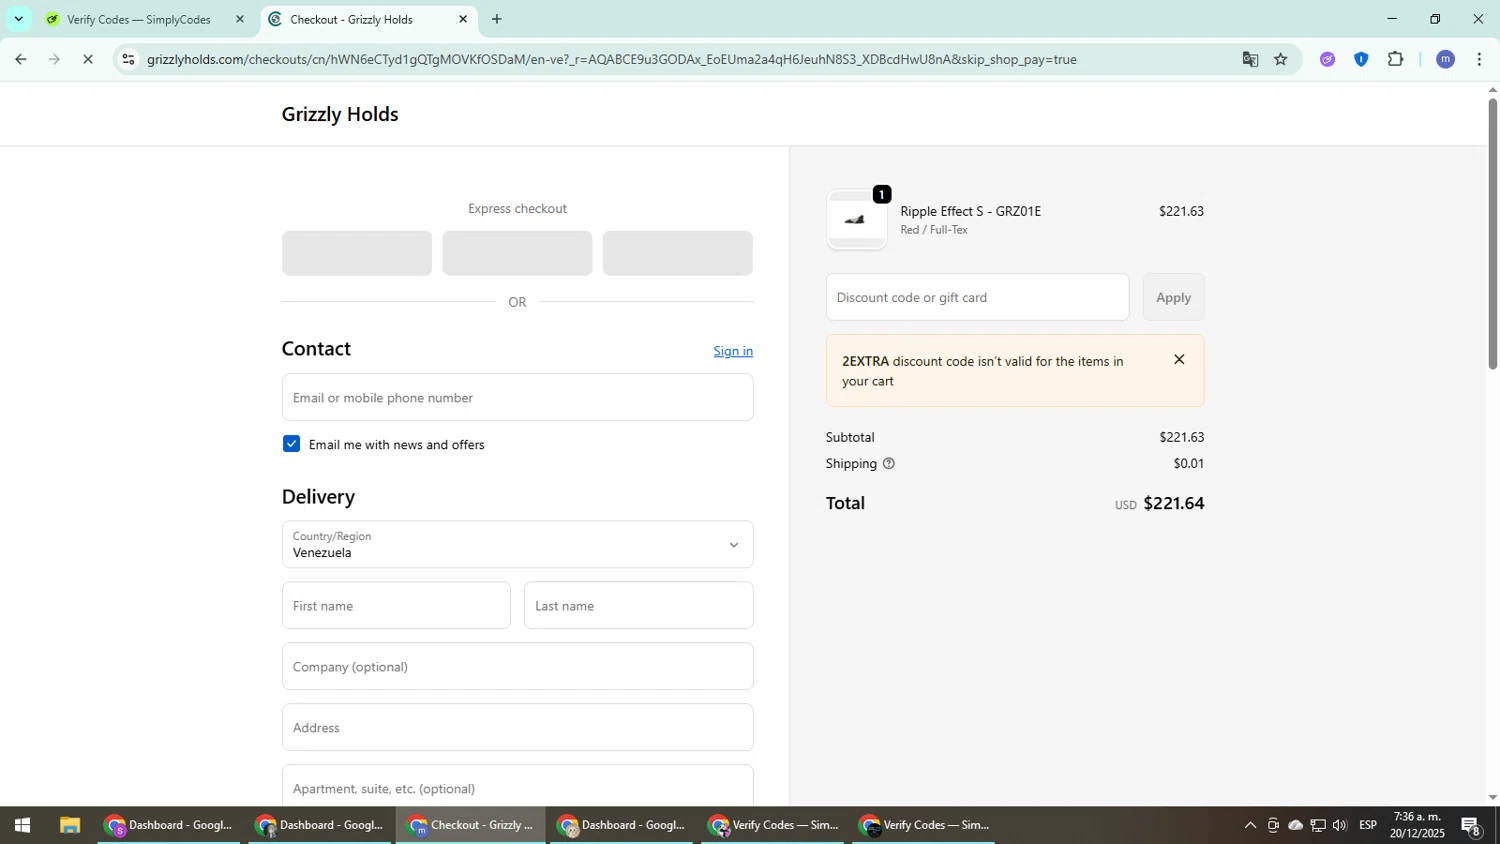The height and width of the screenshot is (844, 1500).
Task: Switch to third Dashboard - Google taskbar window
Action: 621,826
